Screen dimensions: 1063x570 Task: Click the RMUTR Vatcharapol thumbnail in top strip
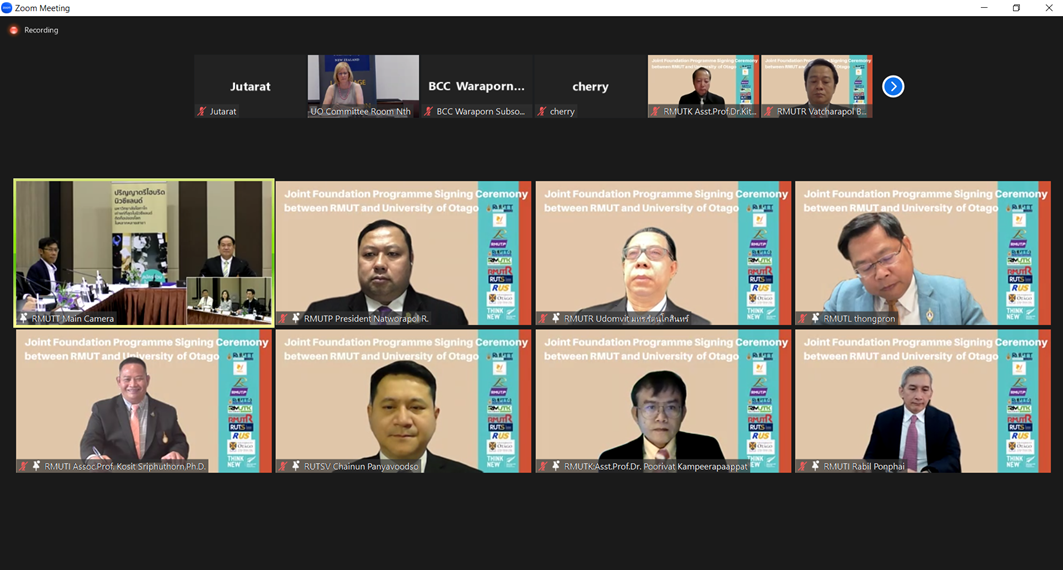(x=816, y=85)
